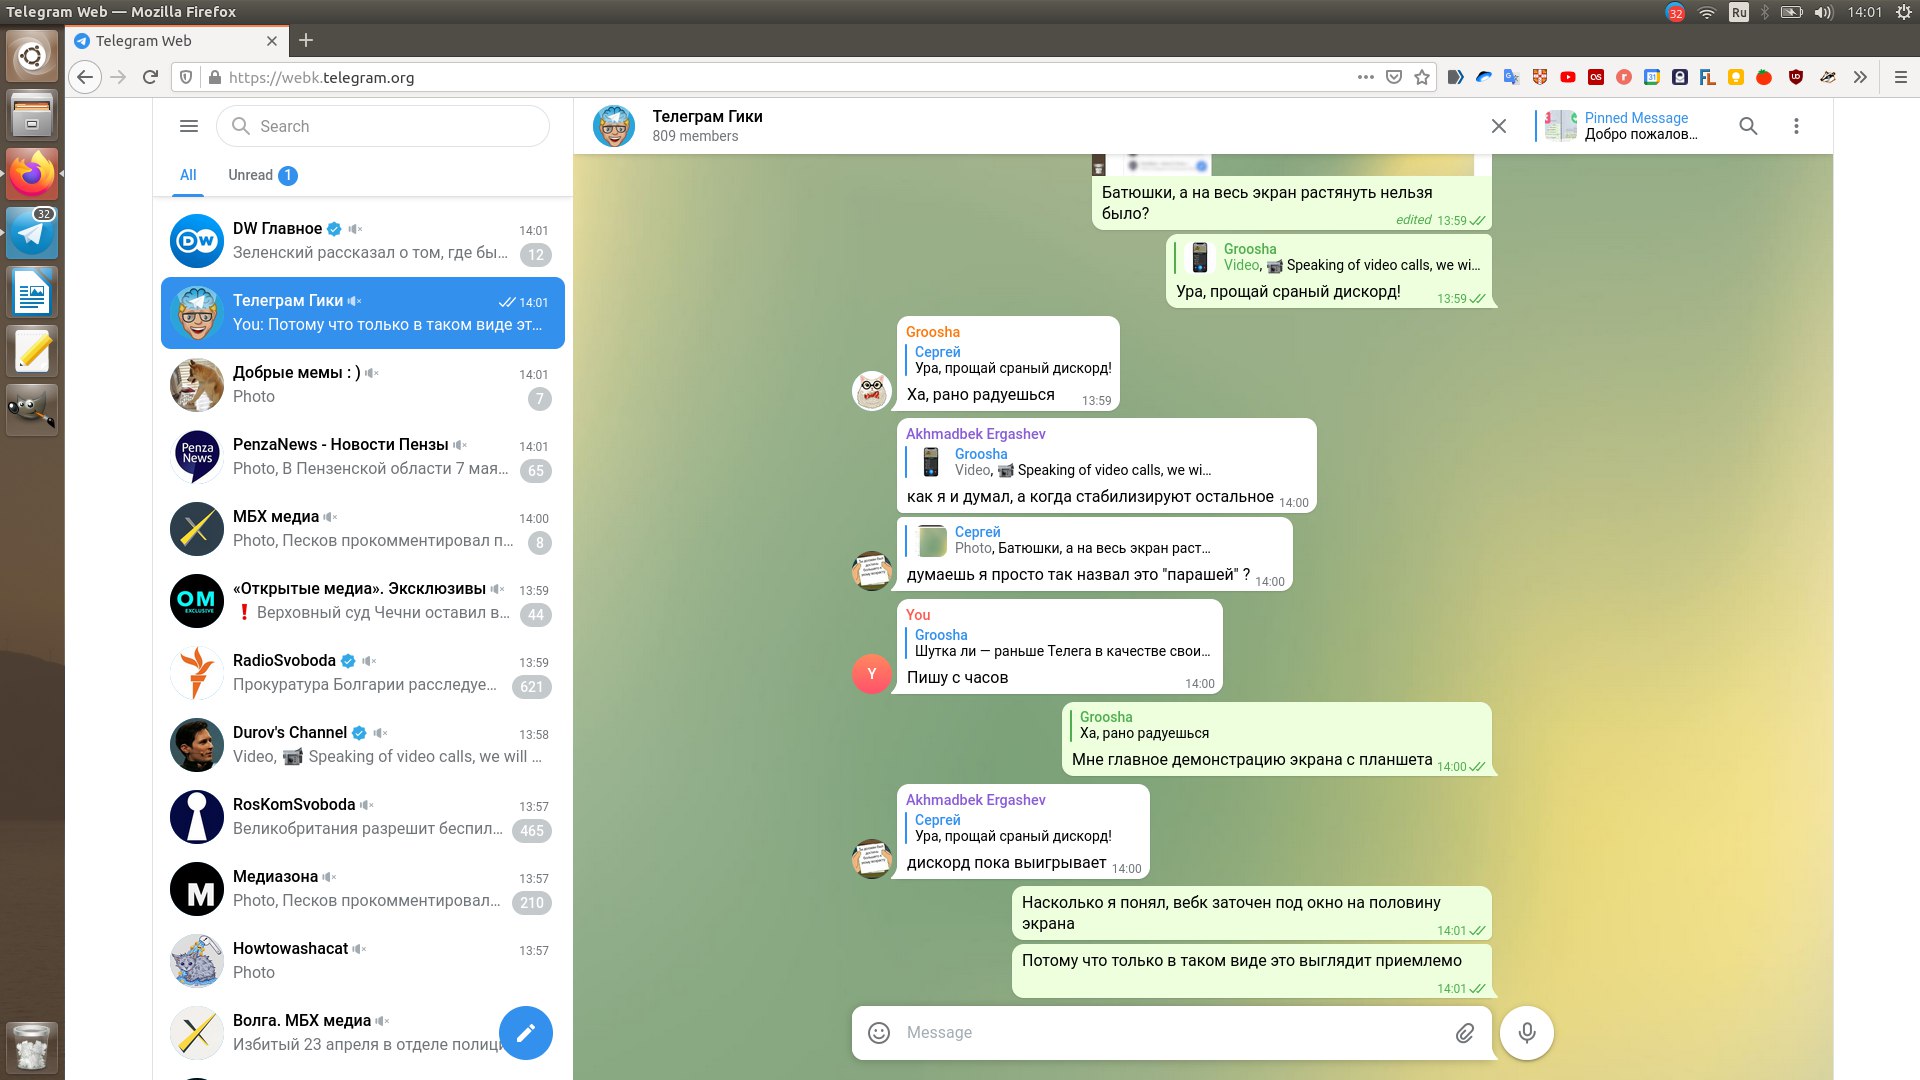
Task: Open the Медиазона channel
Action: (x=363, y=889)
